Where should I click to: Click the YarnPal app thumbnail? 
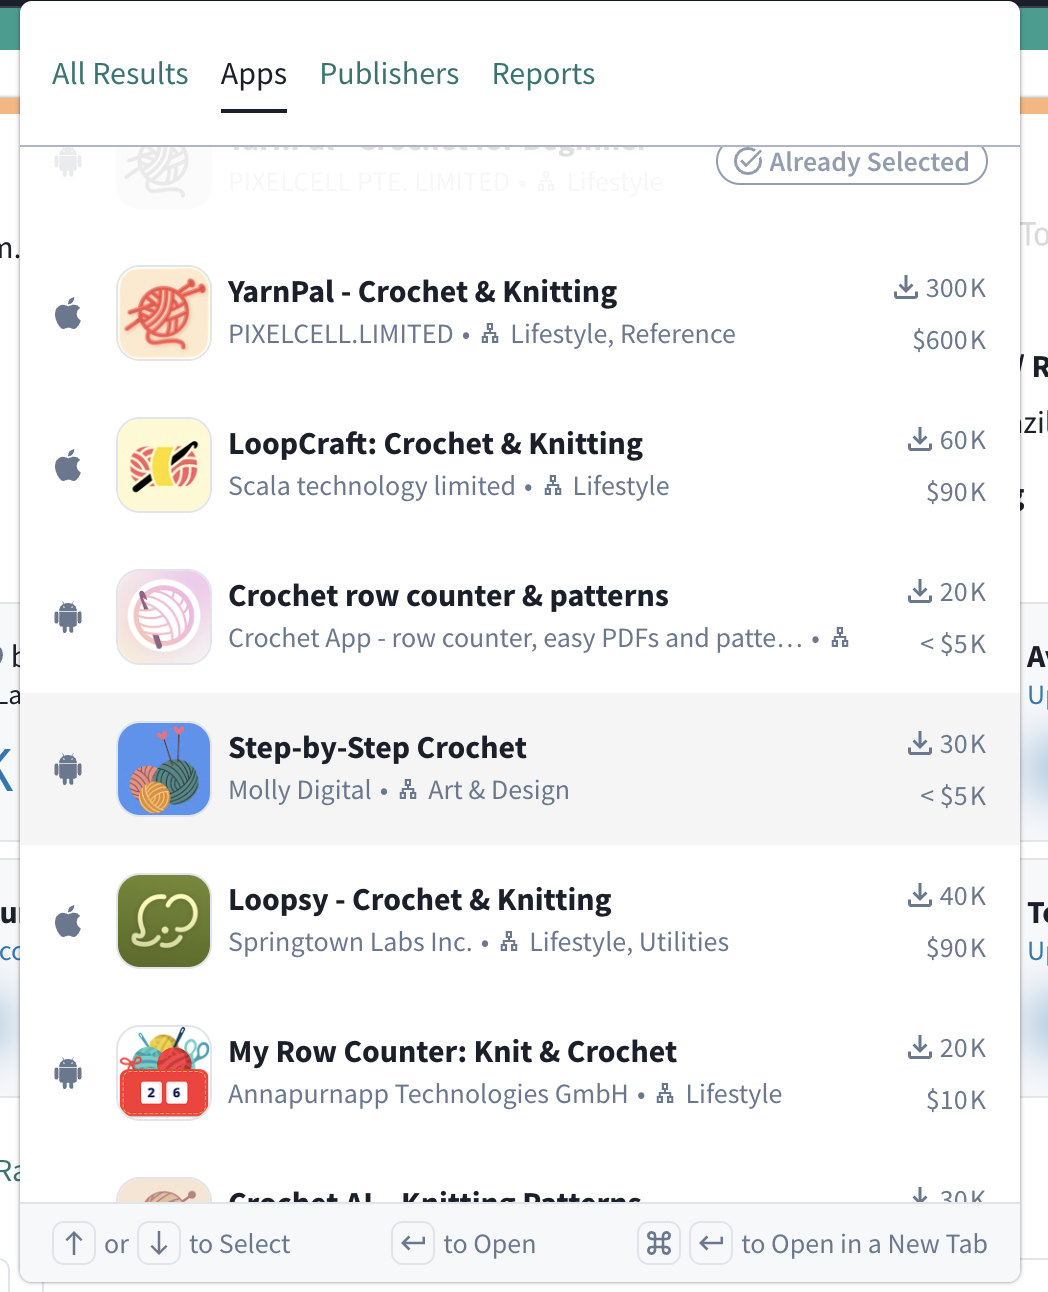163,313
